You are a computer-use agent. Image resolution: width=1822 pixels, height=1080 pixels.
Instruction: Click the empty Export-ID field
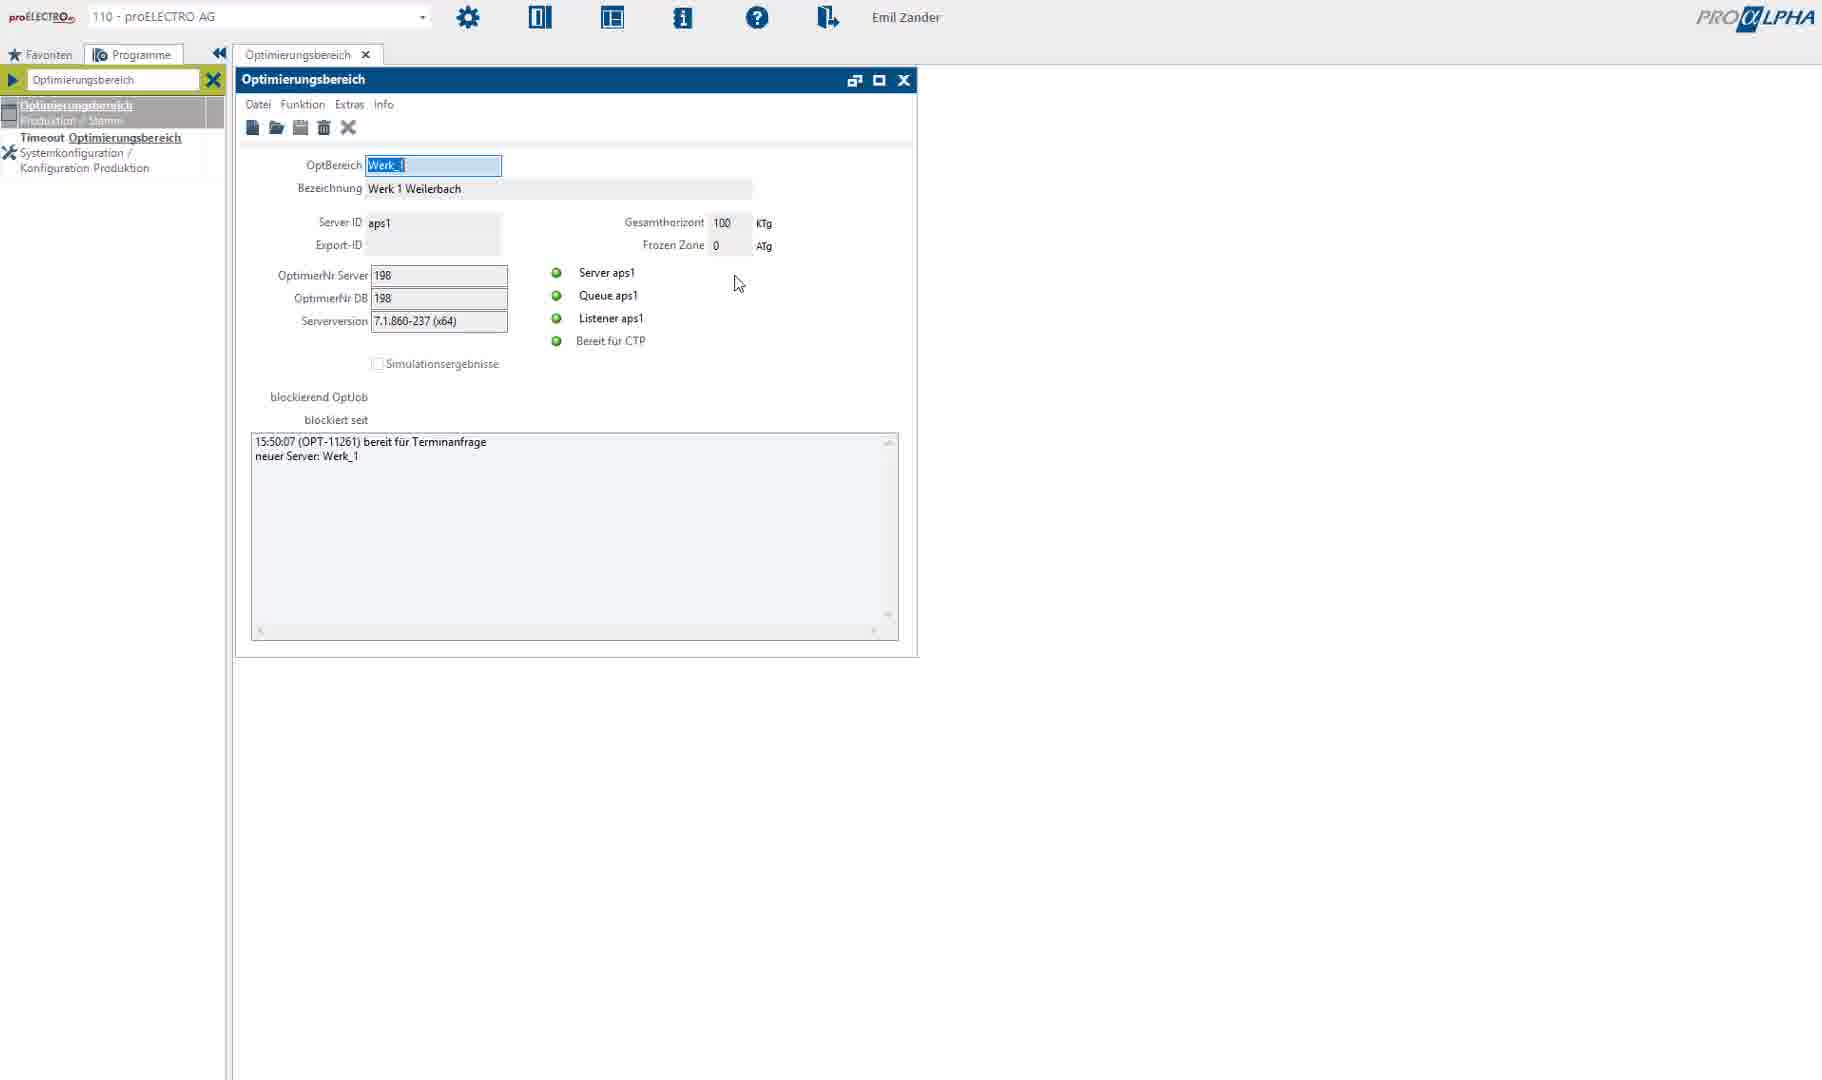(x=433, y=246)
